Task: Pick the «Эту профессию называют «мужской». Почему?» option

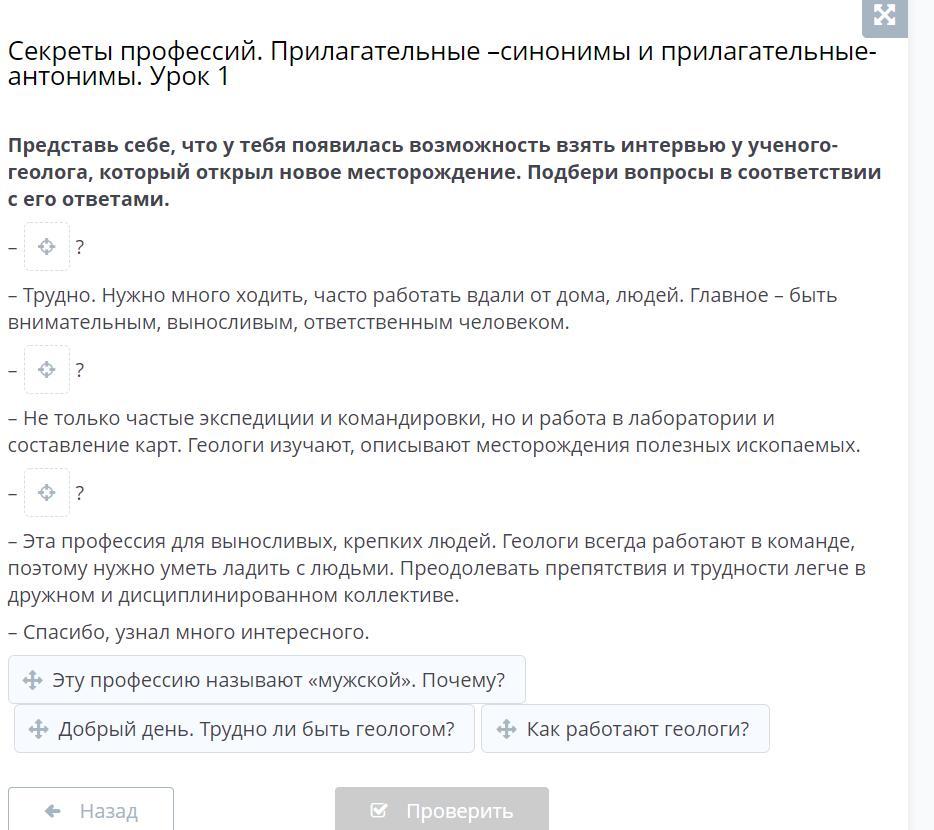Action: [267, 680]
